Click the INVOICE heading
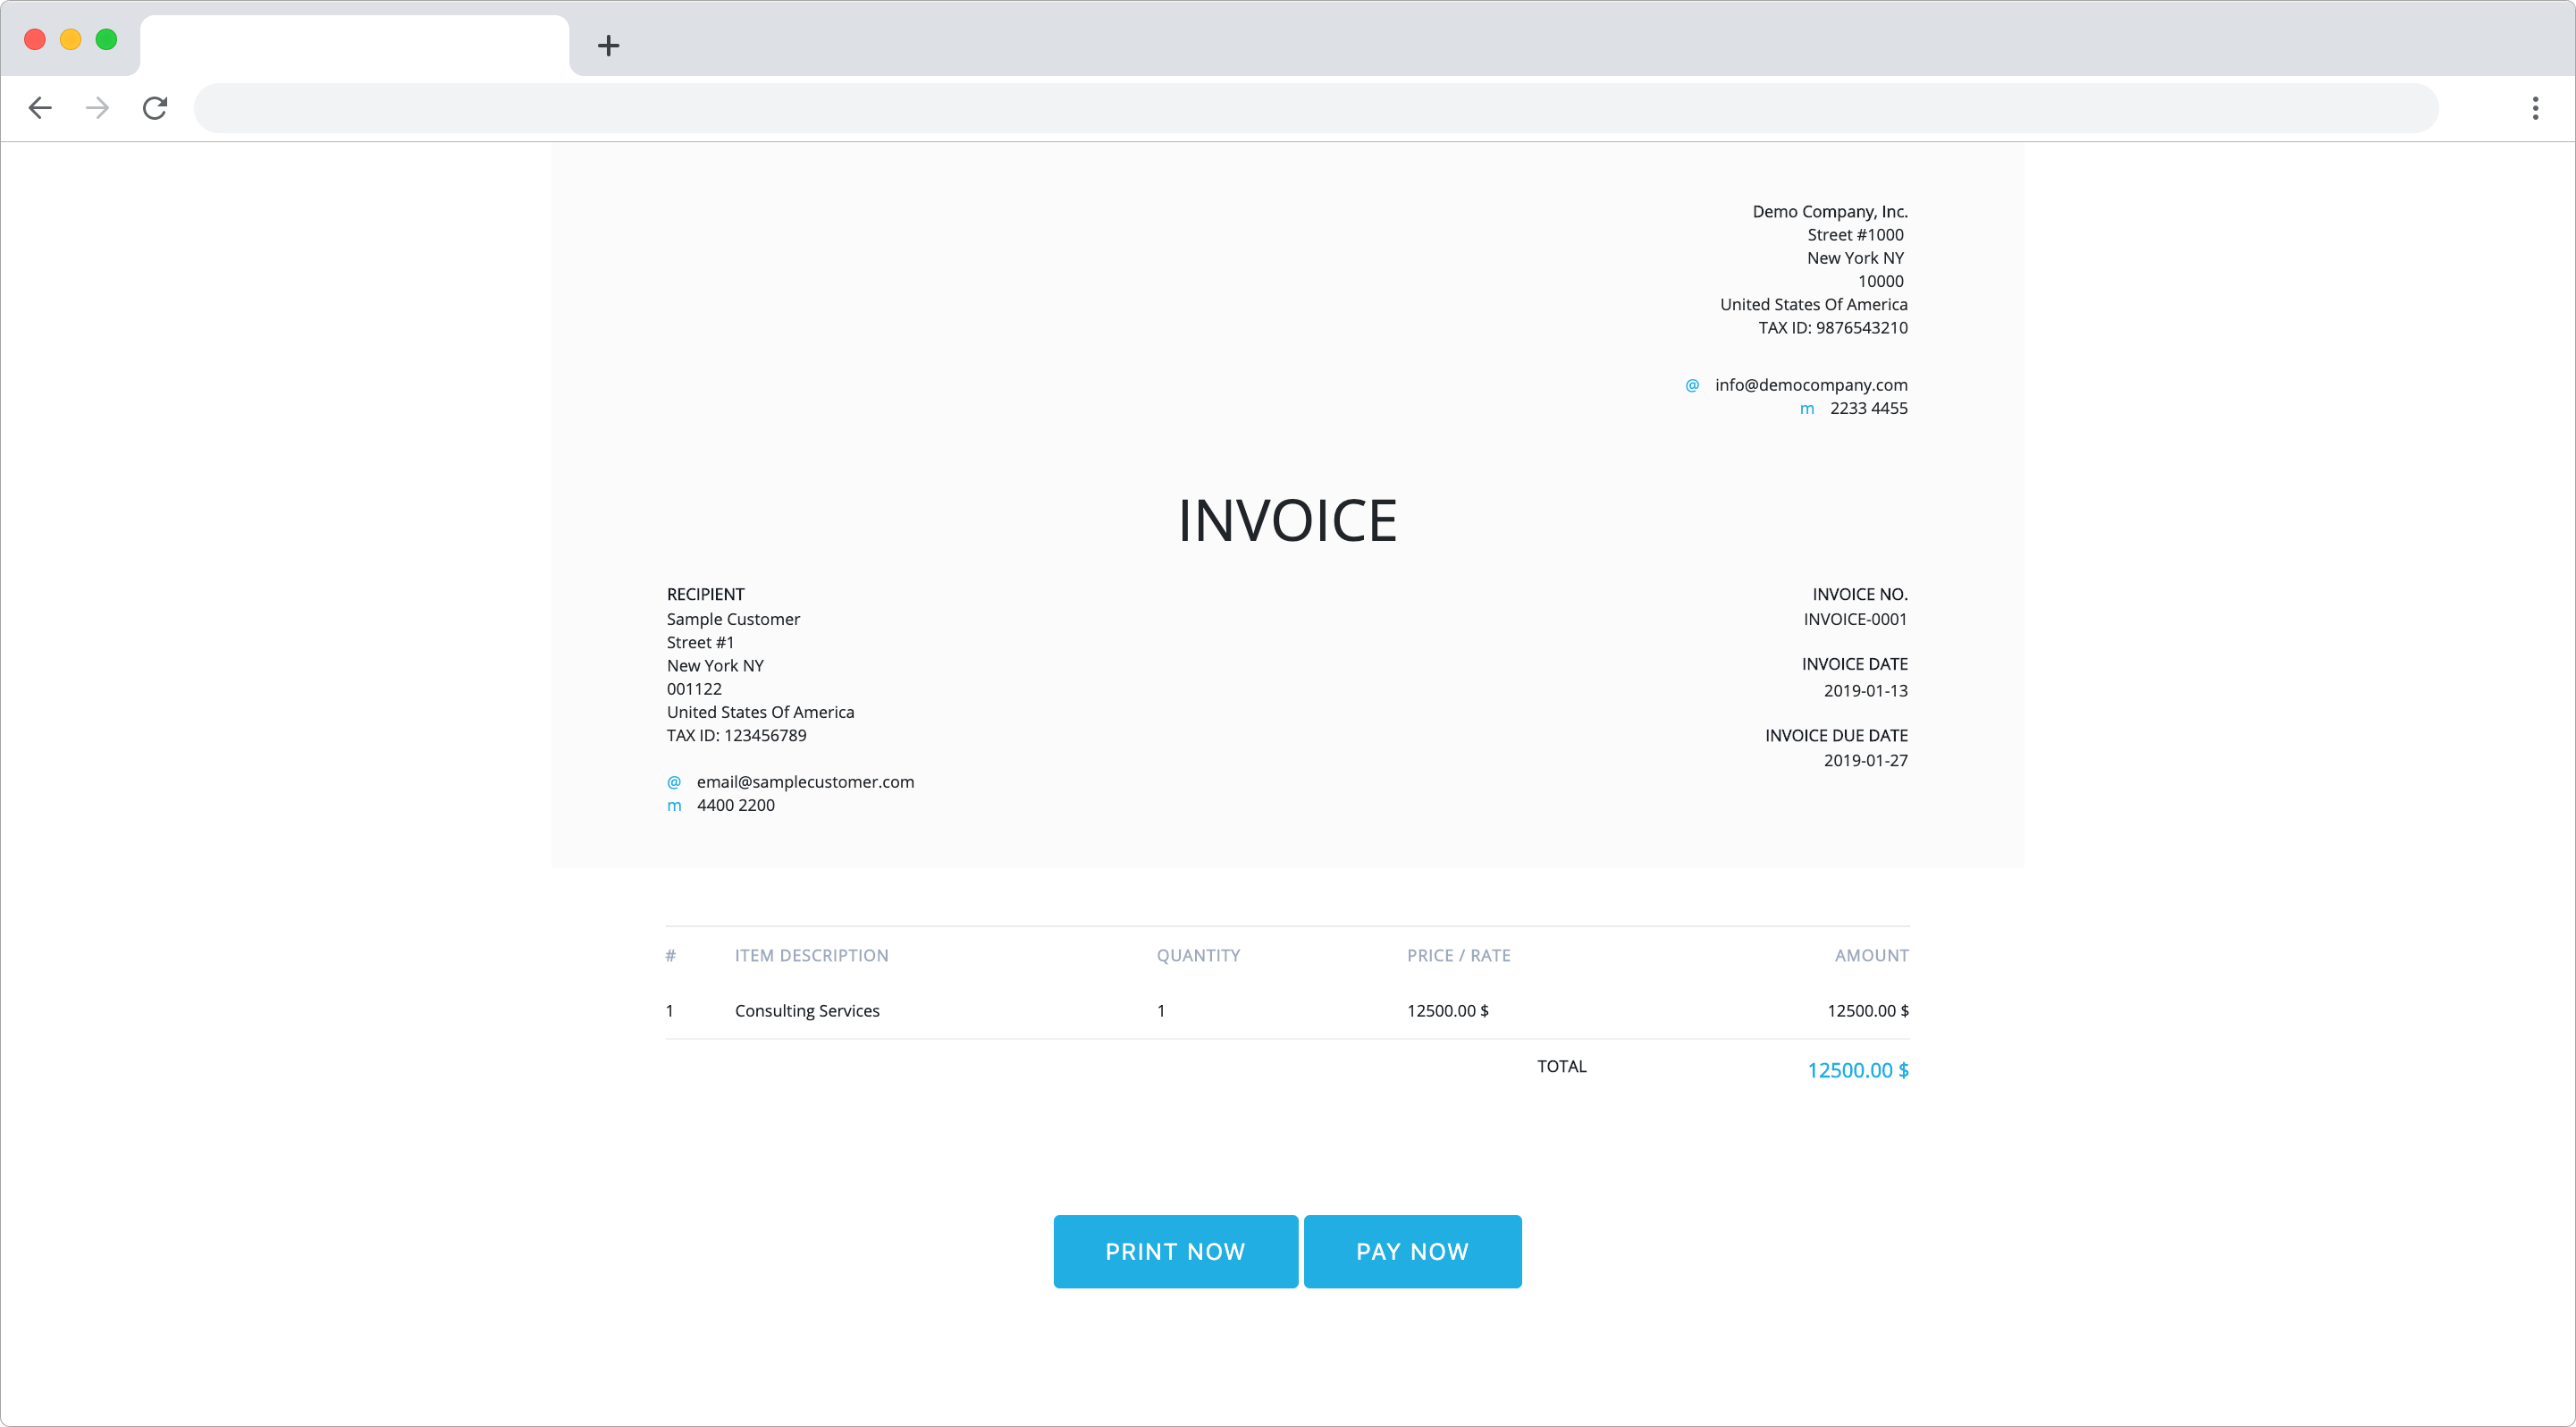Screen dimensions: 2576x1427 (x=1287, y=521)
